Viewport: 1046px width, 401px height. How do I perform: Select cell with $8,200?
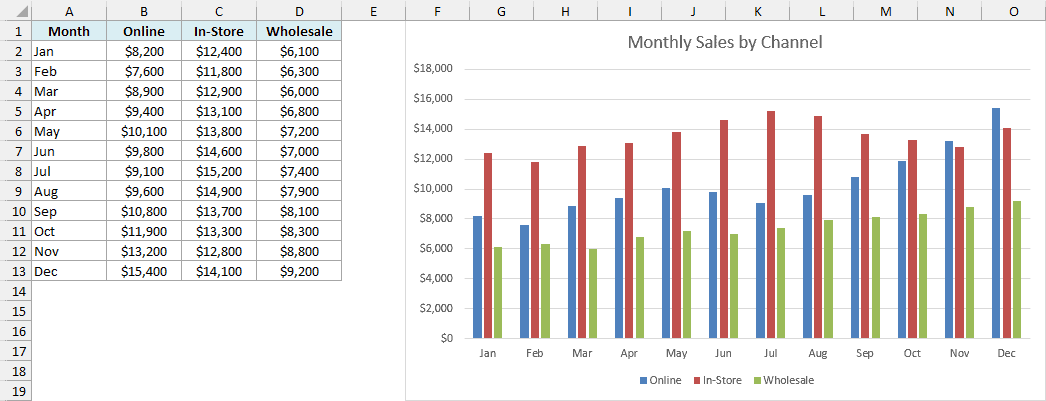143,51
